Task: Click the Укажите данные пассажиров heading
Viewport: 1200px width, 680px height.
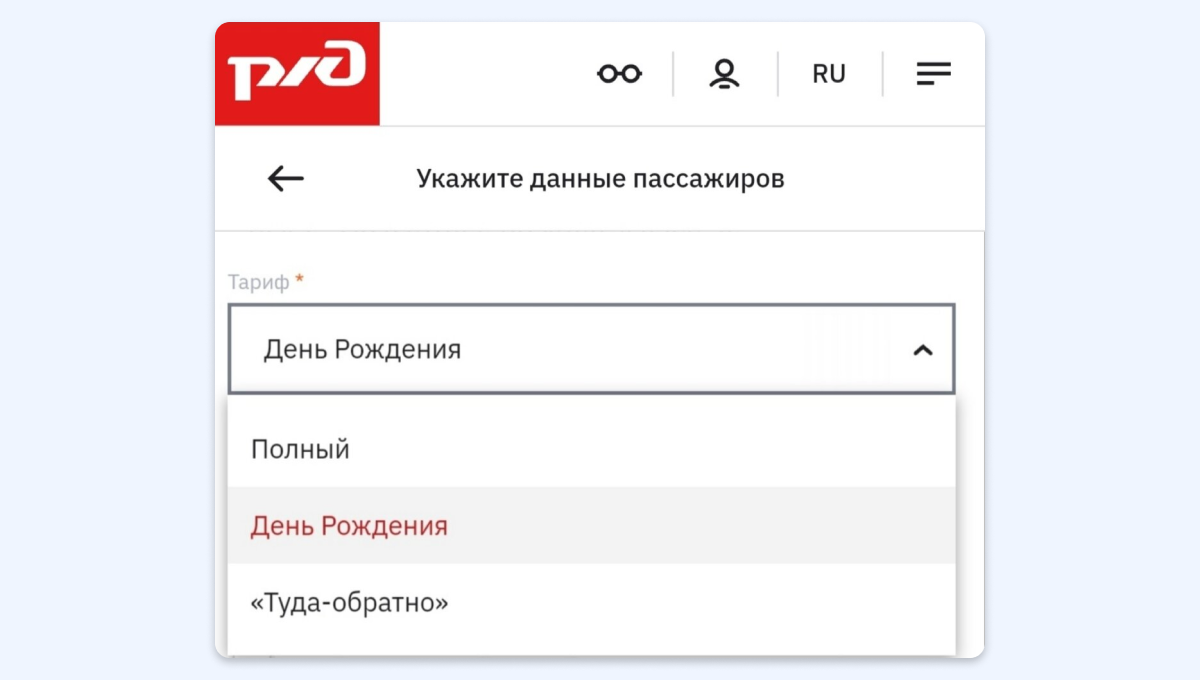Action: (x=600, y=179)
